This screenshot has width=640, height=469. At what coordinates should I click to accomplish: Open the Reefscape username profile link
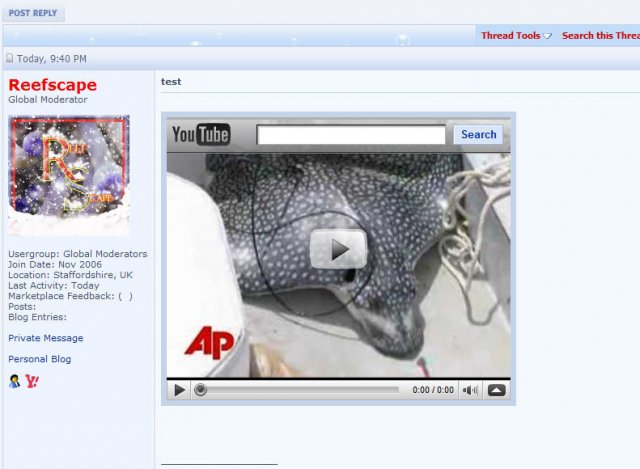coord(52,85)
